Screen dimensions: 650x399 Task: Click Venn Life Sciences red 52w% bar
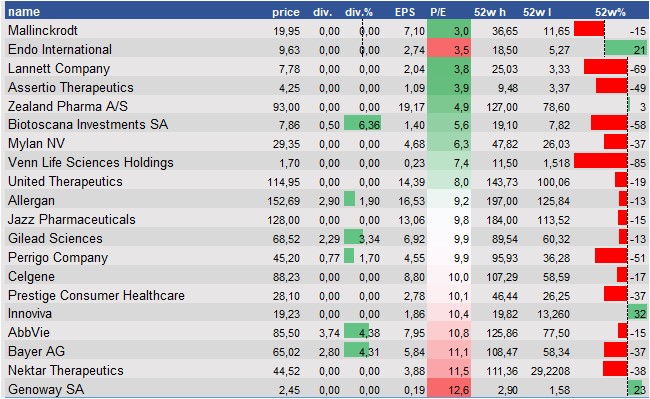pyautogui.click(x=601, y=162)
